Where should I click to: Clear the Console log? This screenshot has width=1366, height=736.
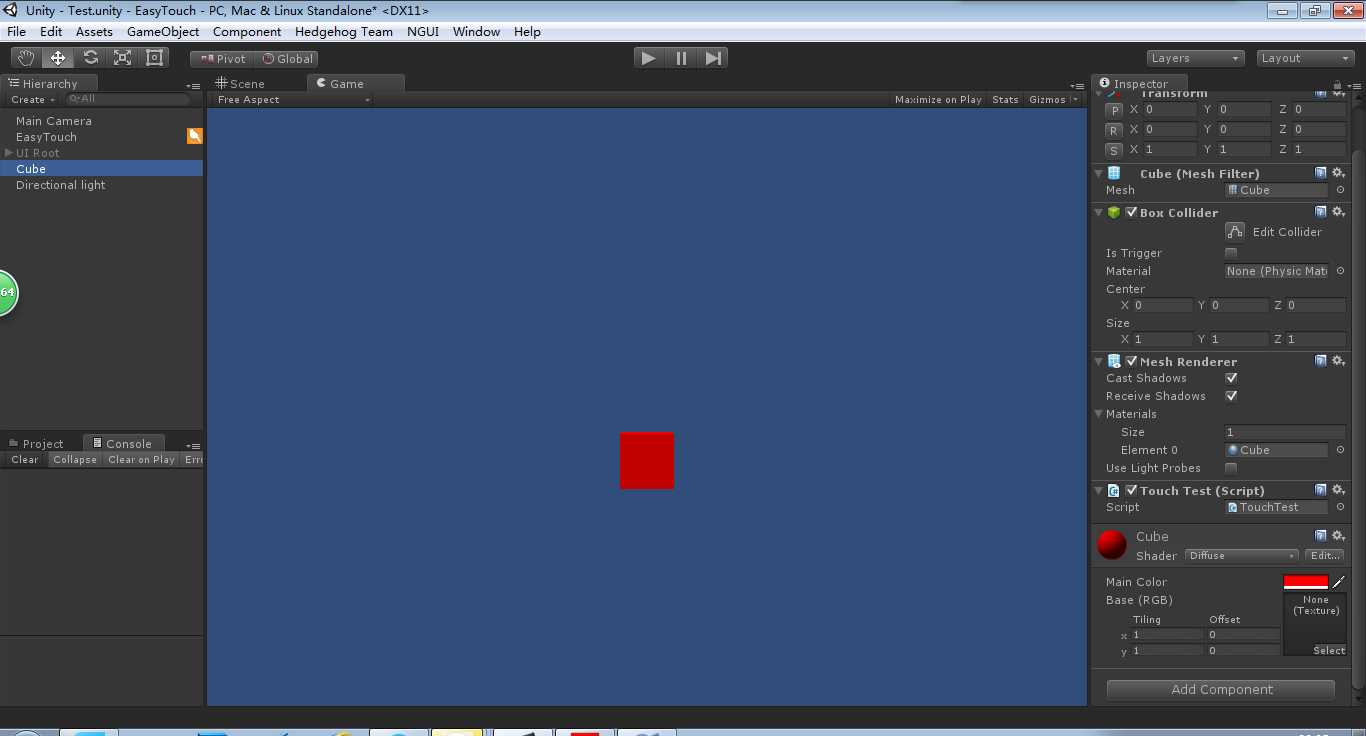[x=25, y=459]
